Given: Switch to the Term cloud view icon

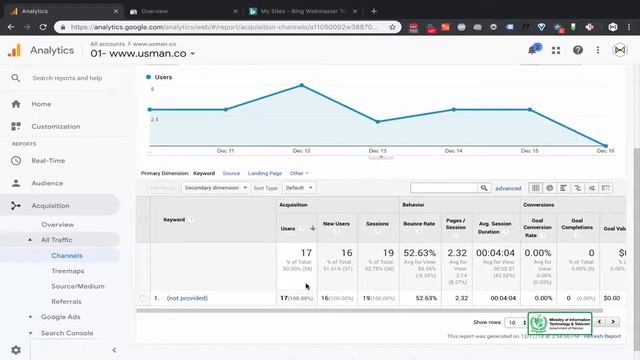Looking at the screenshot, I should pos(592,188).
